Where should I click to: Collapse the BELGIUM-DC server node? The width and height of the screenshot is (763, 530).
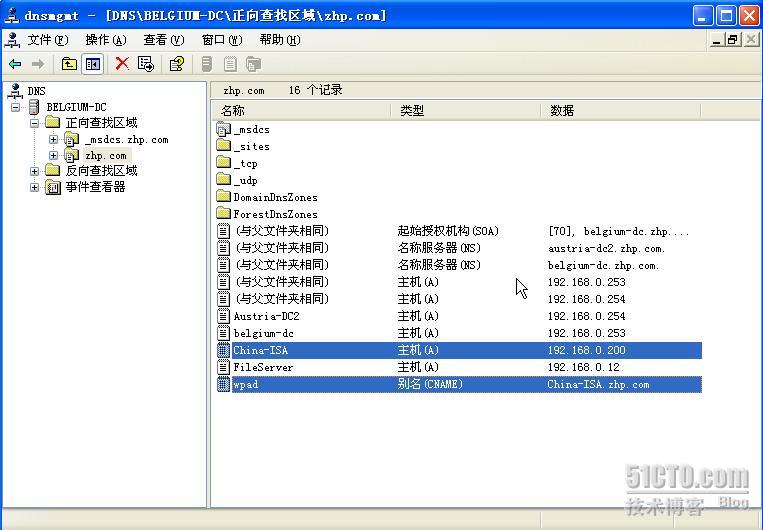(16, 107)
